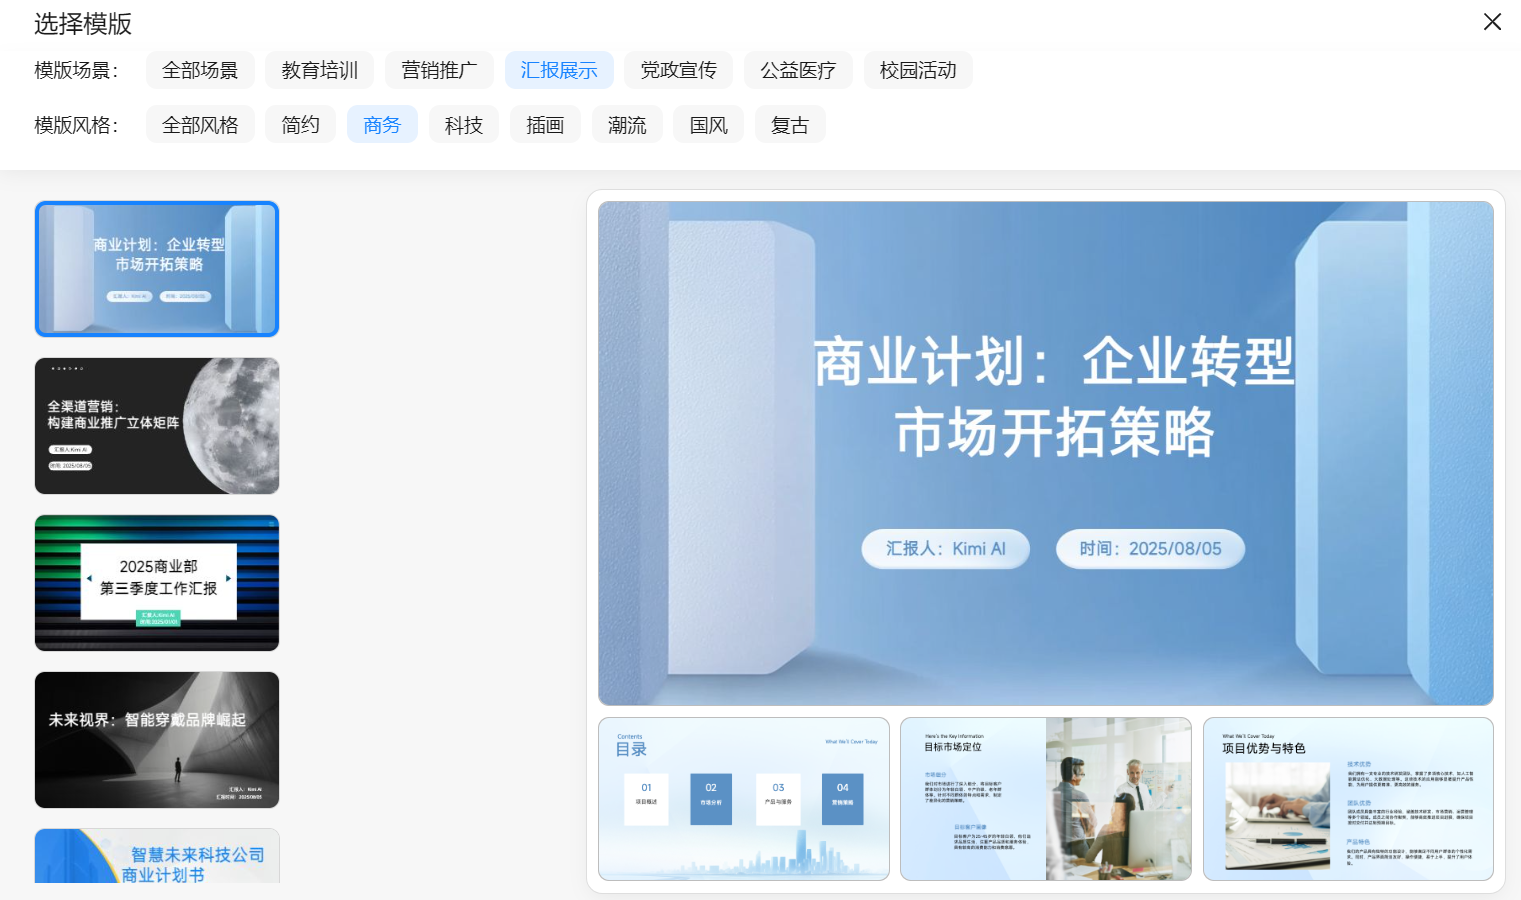
Task: Choose the 党政宣传 scene filter
Action: (679, 70)
